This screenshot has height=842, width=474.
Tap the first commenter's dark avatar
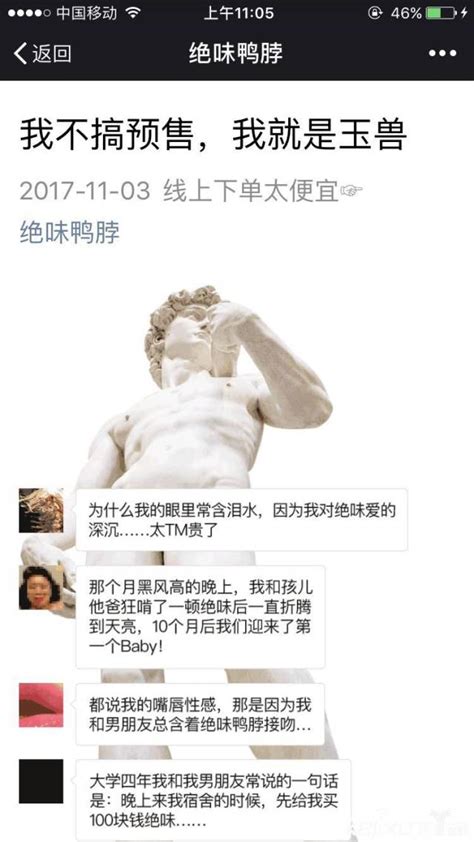[41, 510]
